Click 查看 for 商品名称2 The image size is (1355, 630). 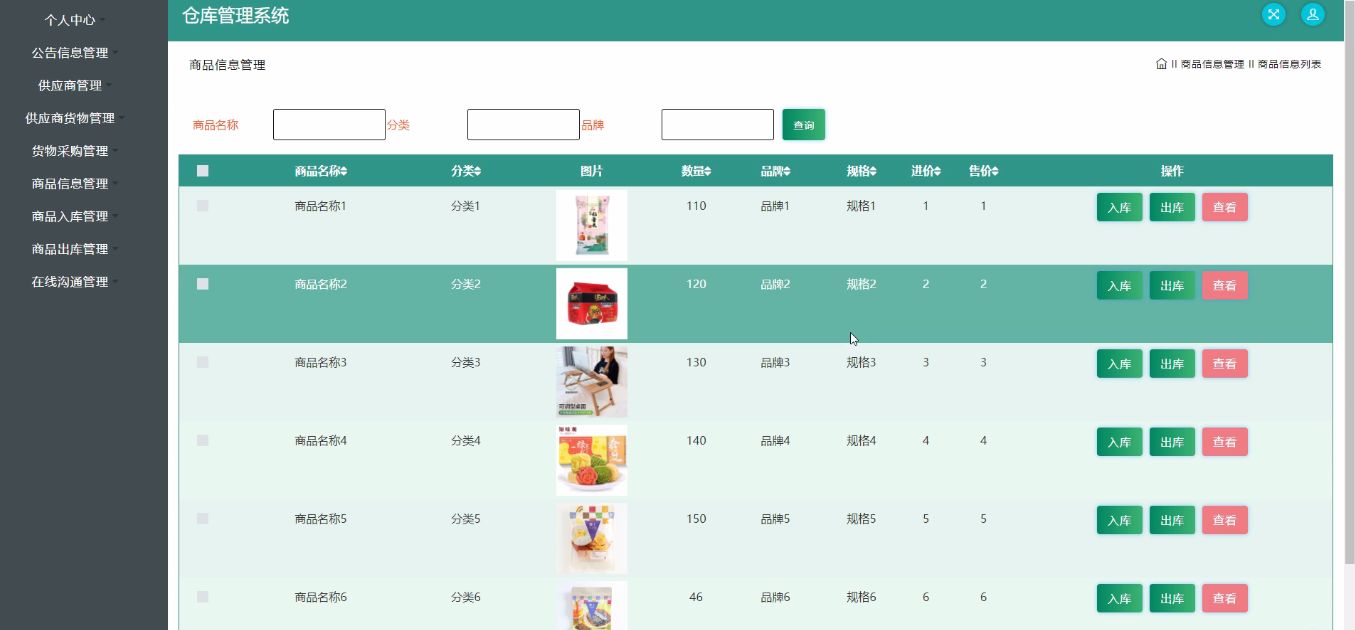1225,286
